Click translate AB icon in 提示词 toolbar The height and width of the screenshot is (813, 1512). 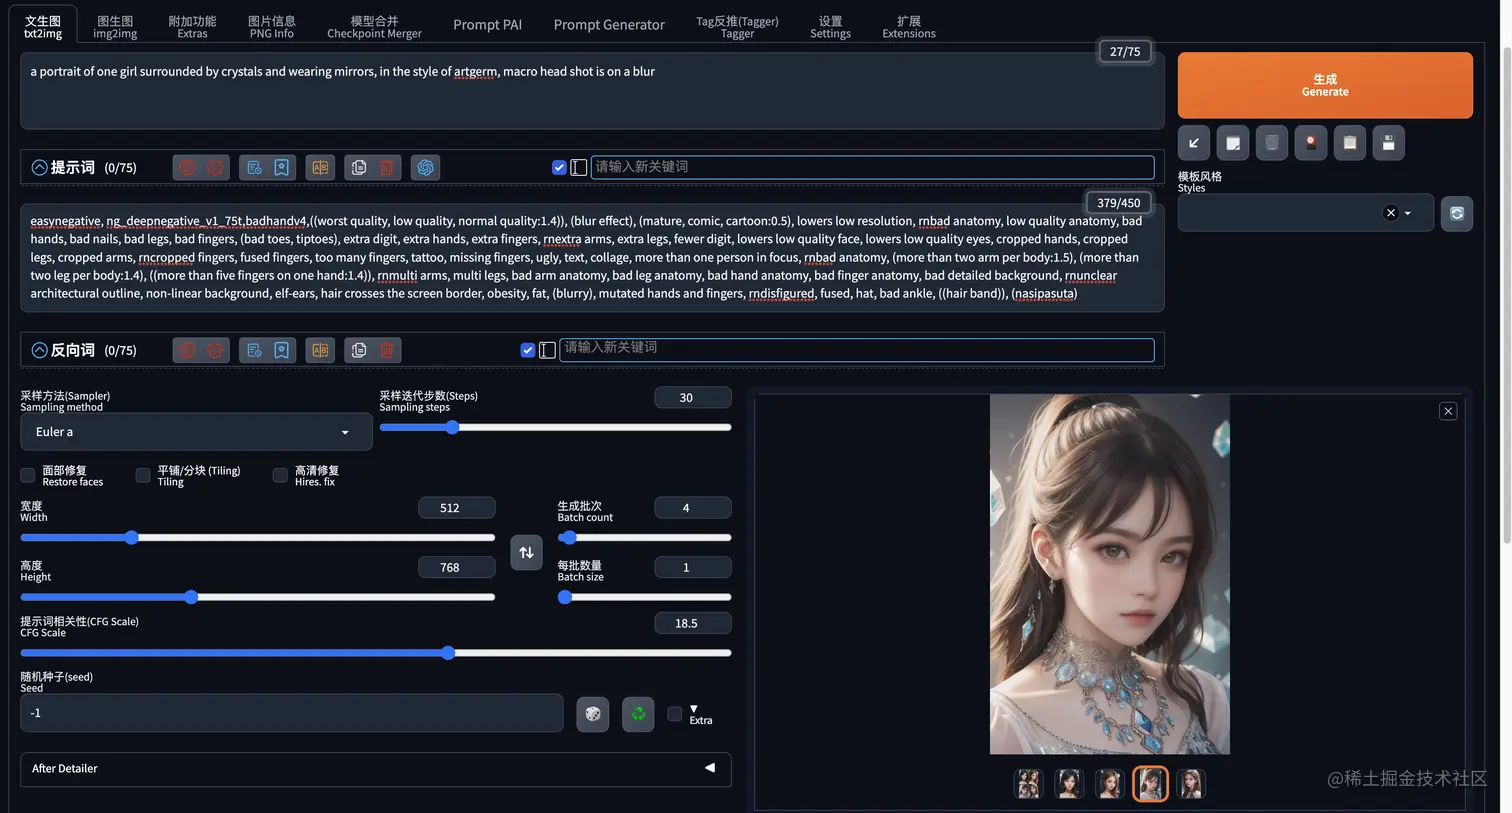tap(320, 168)
